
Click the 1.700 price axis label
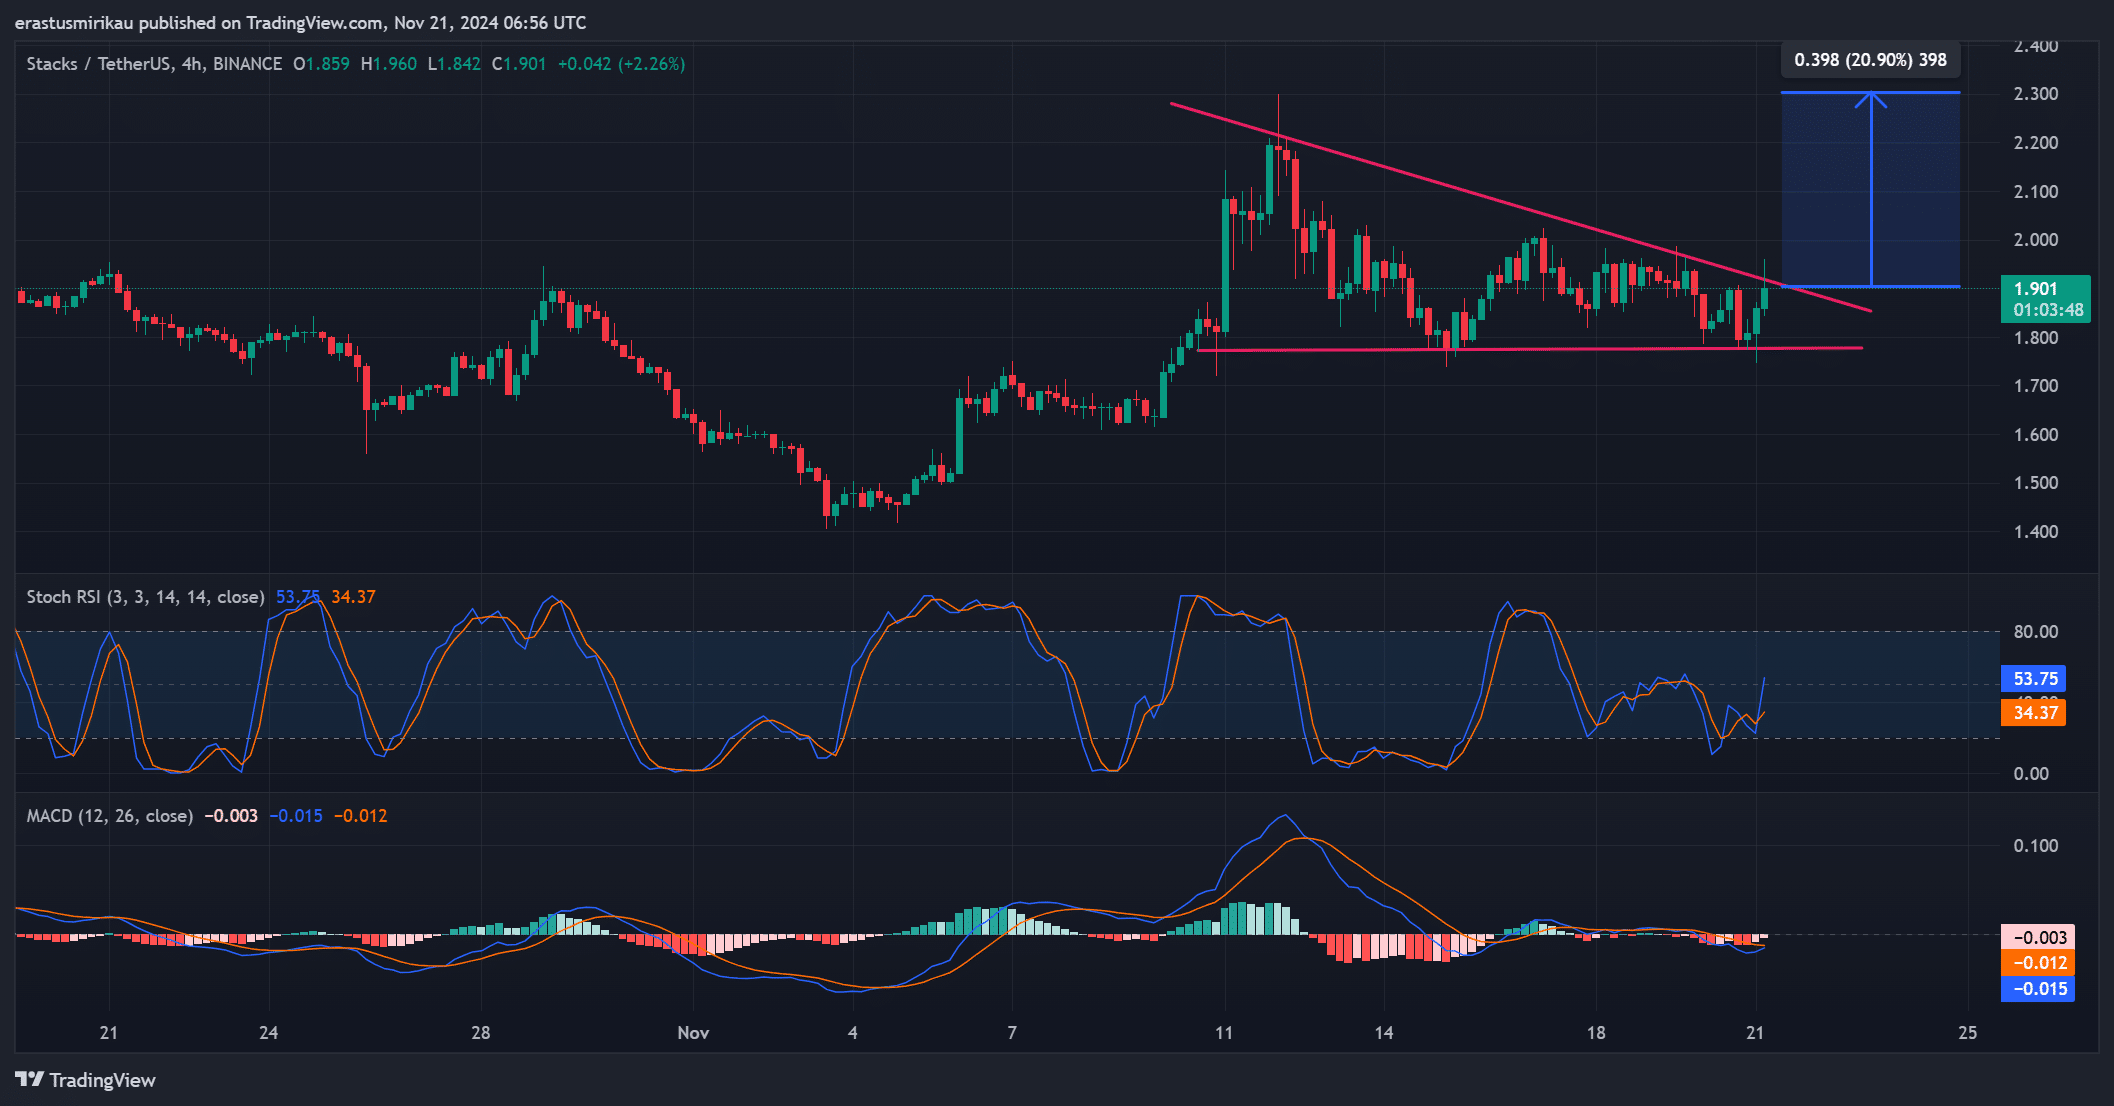point(2036,386)
